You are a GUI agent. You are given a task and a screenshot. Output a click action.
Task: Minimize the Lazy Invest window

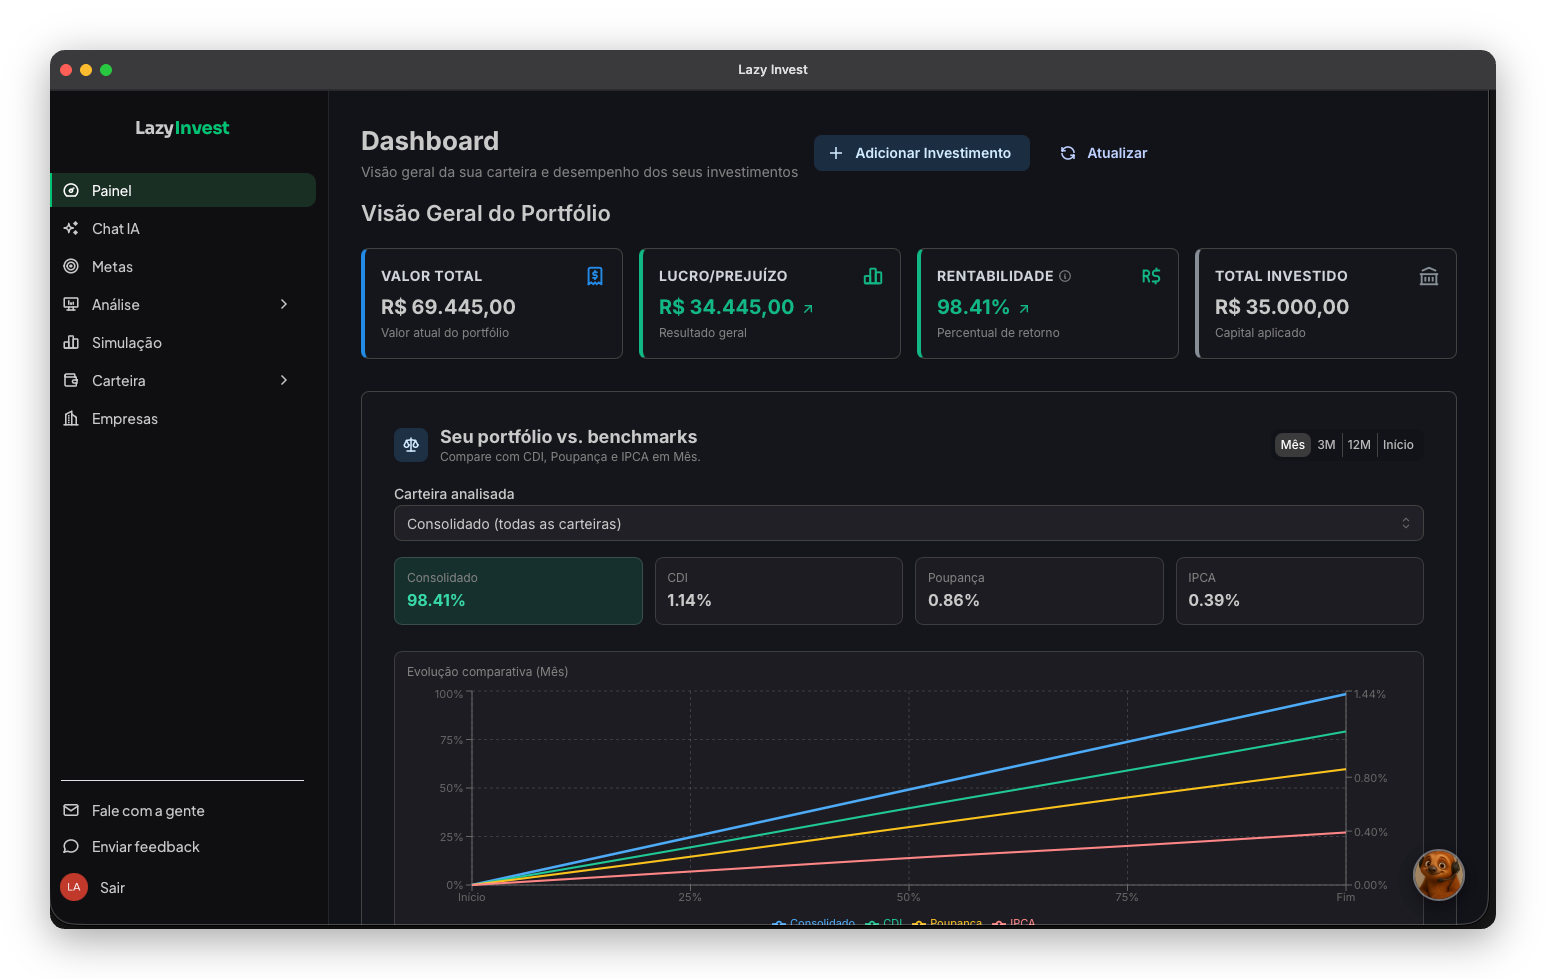click(x=86, y=70)
